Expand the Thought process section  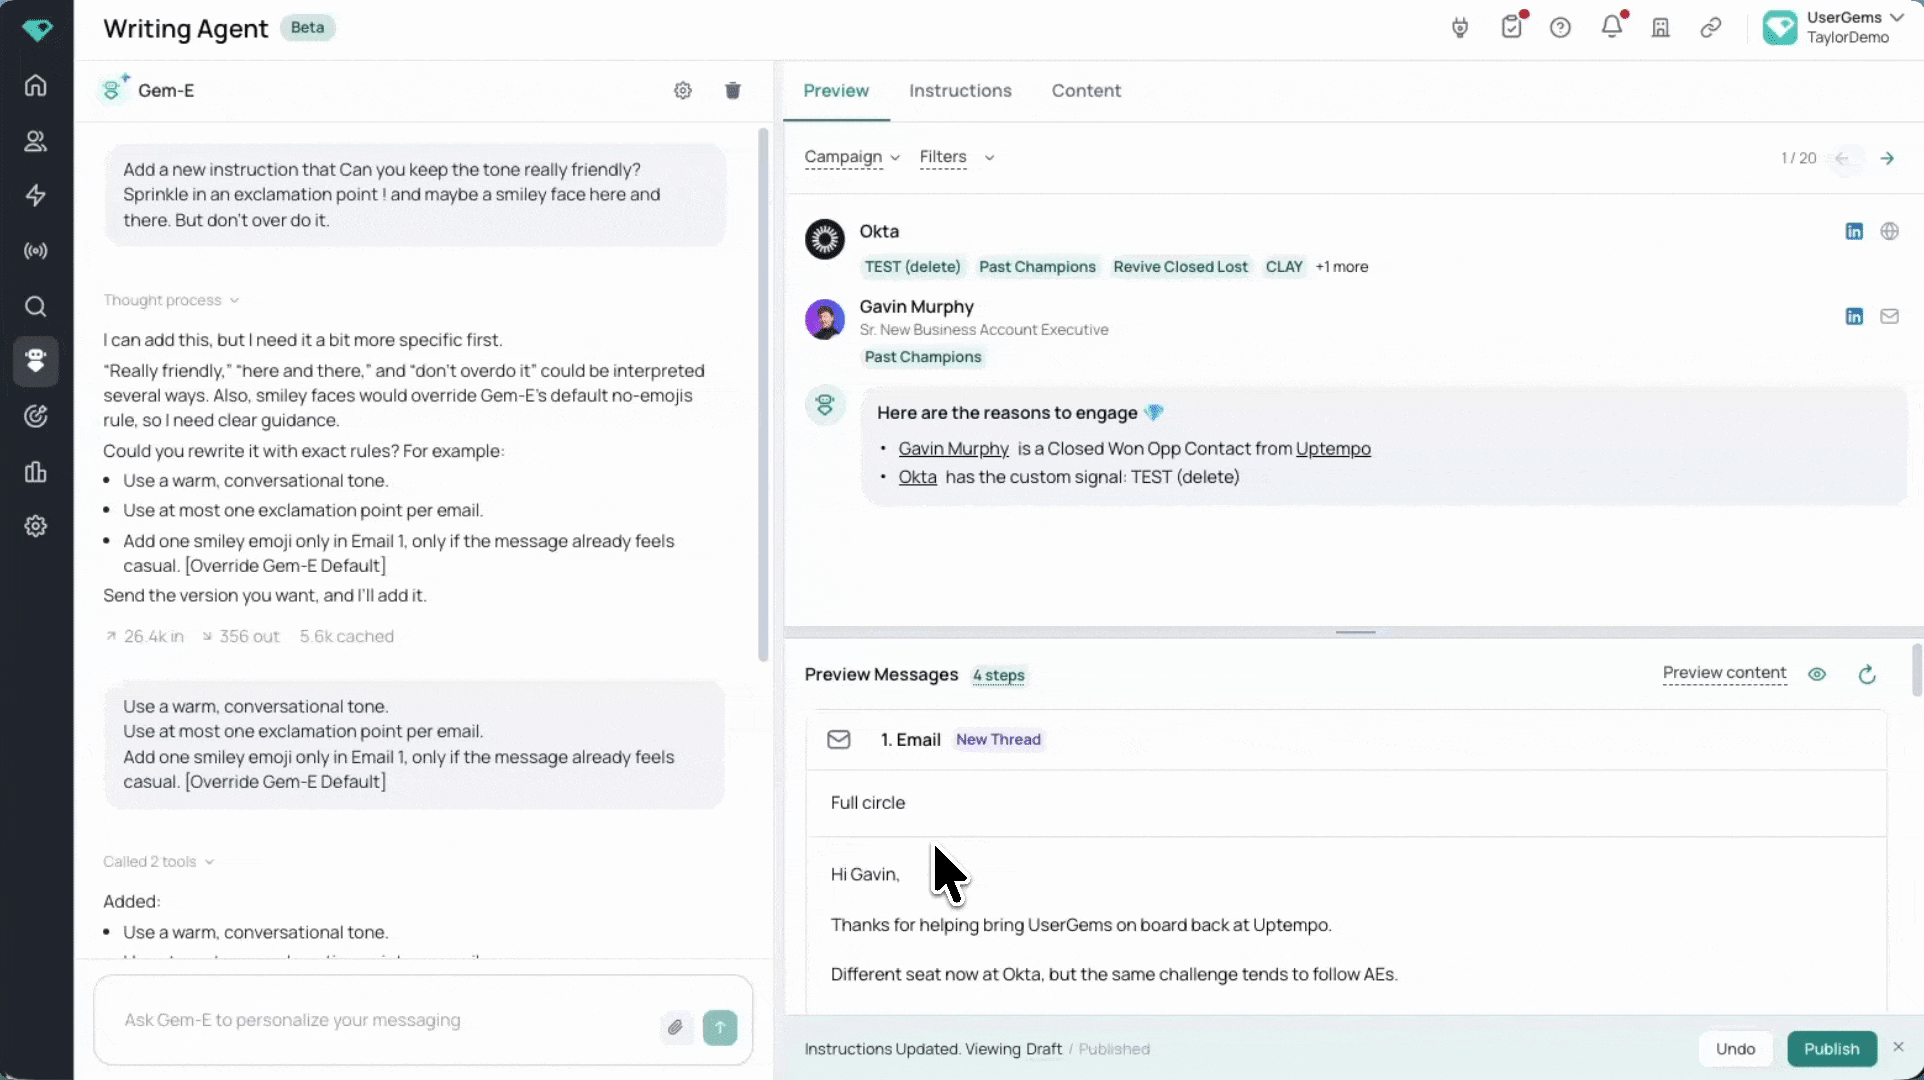pos(171,300)
